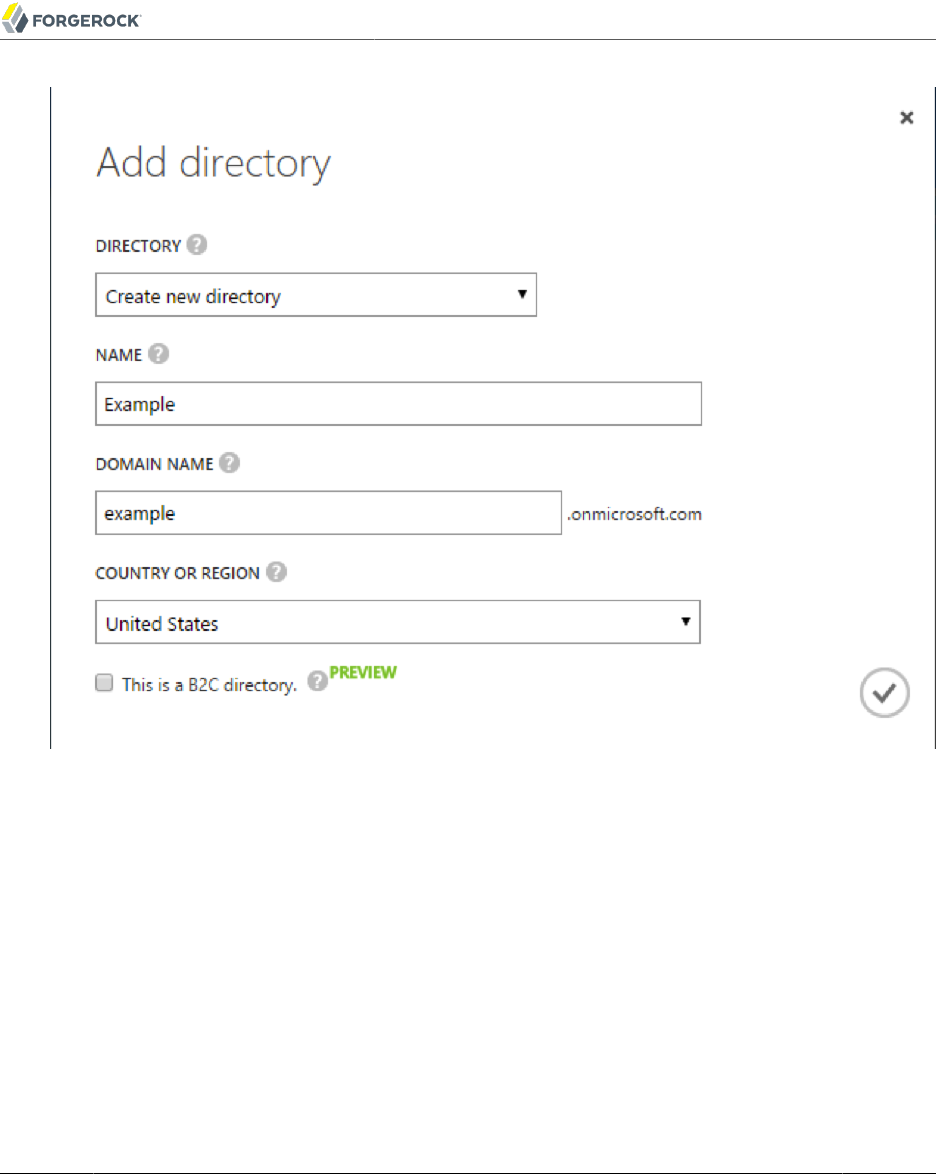
Task: Click the COUNTRY OR REGION field label
Action: [x=177, y=573]
